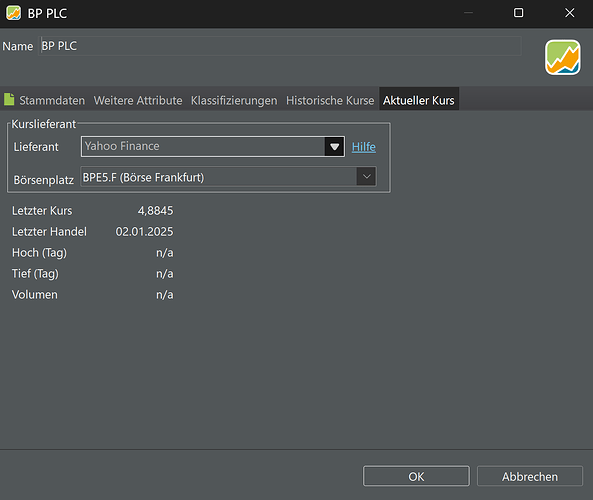Select the Aktueller Kurs tab
This screenshot has height=500, width=593.
click(x=419, y=100)
